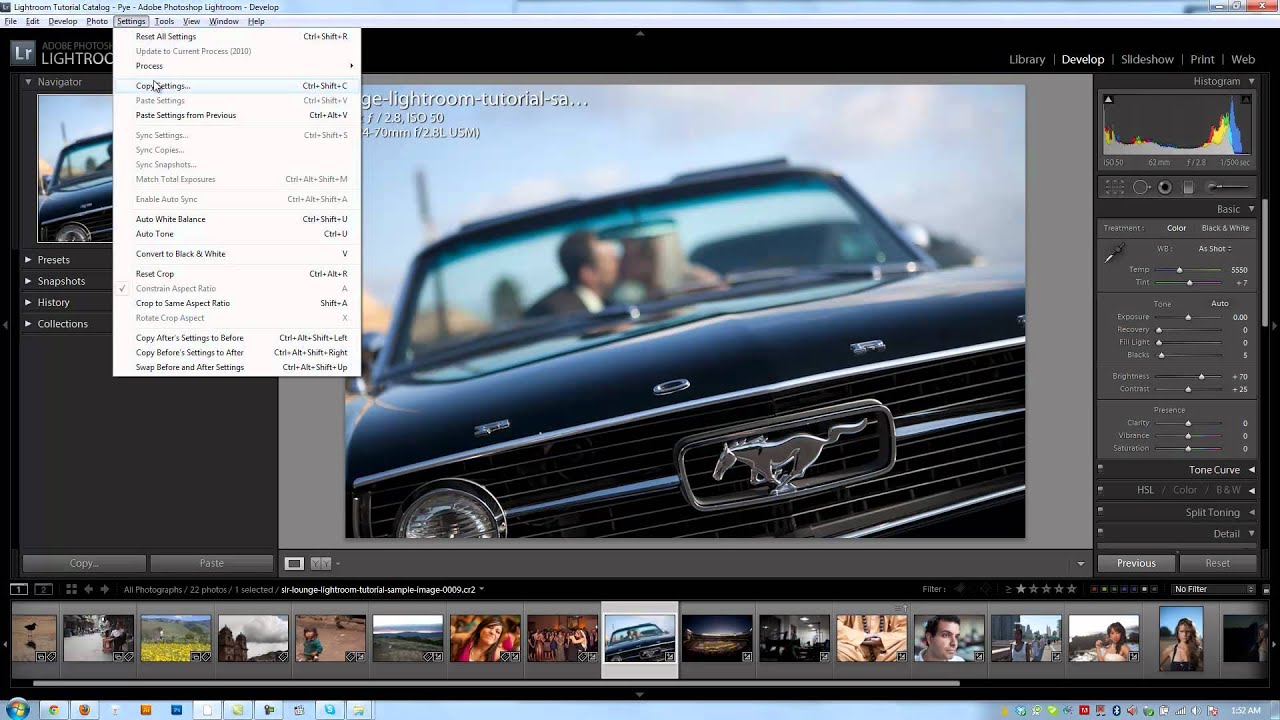
Task: Select the Graduated Filter tool
Action: pyautogui.click(x=1188, y=187)
